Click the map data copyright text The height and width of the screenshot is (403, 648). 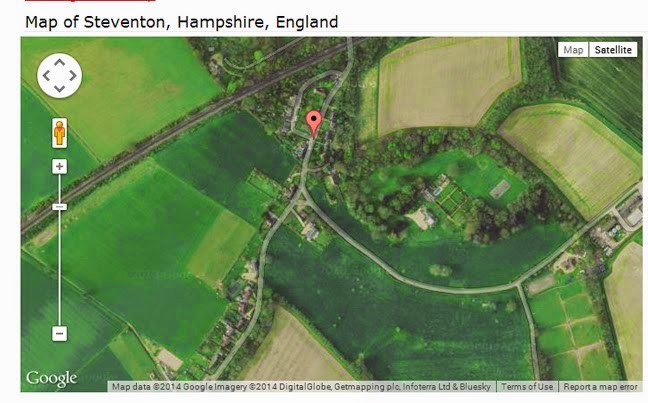(x=302, y=387)
